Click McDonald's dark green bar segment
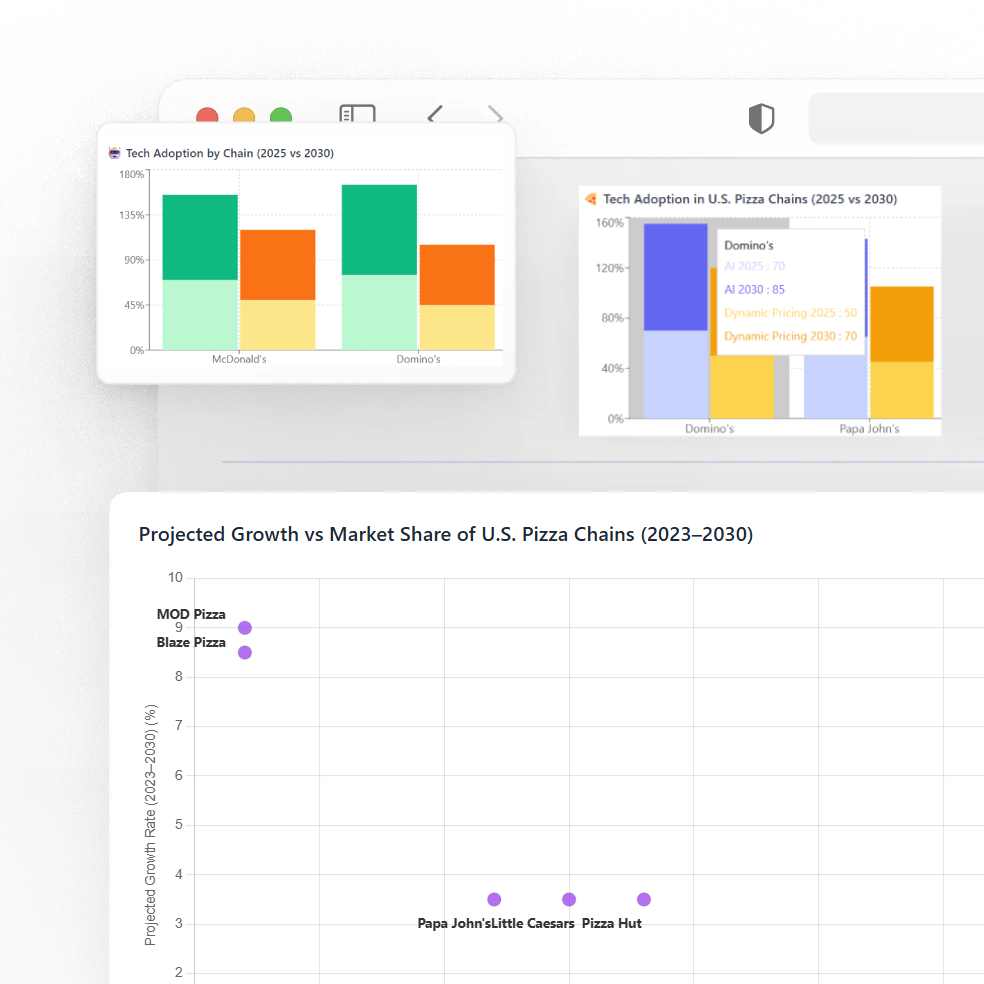984x984 pixels. click(x=200, y=237)
